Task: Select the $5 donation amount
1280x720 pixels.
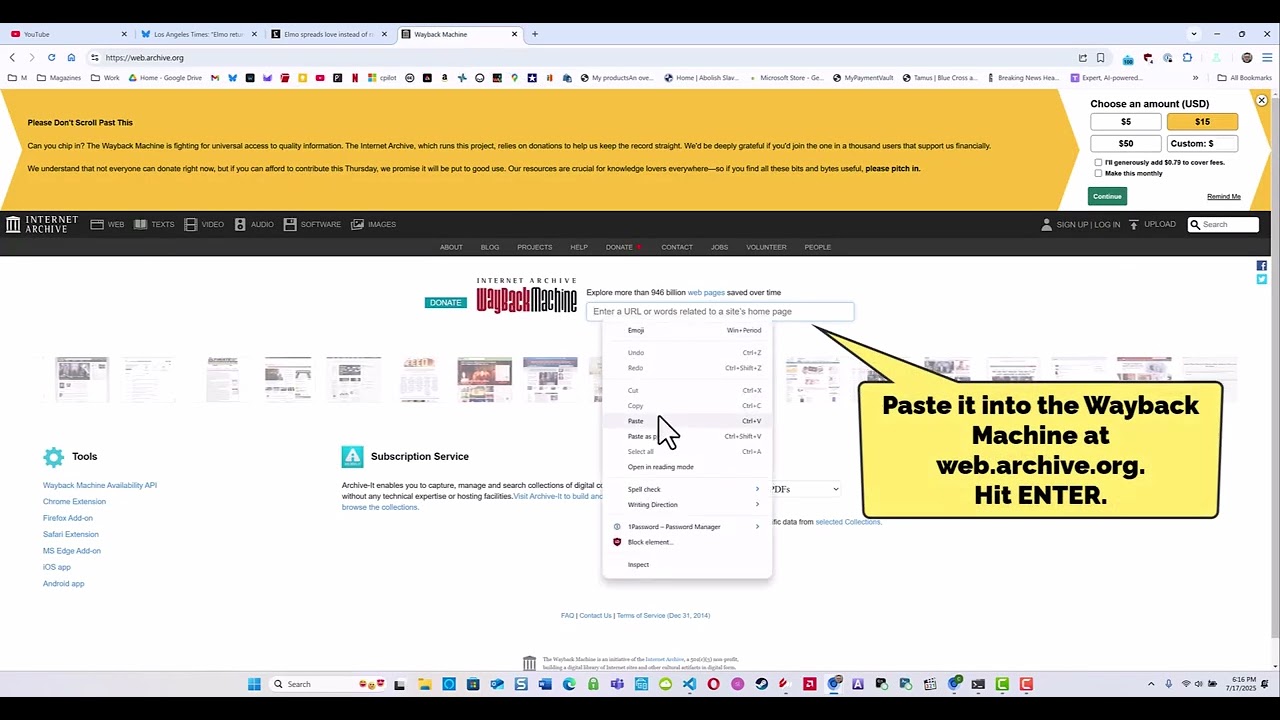Action: [1126, 122]
